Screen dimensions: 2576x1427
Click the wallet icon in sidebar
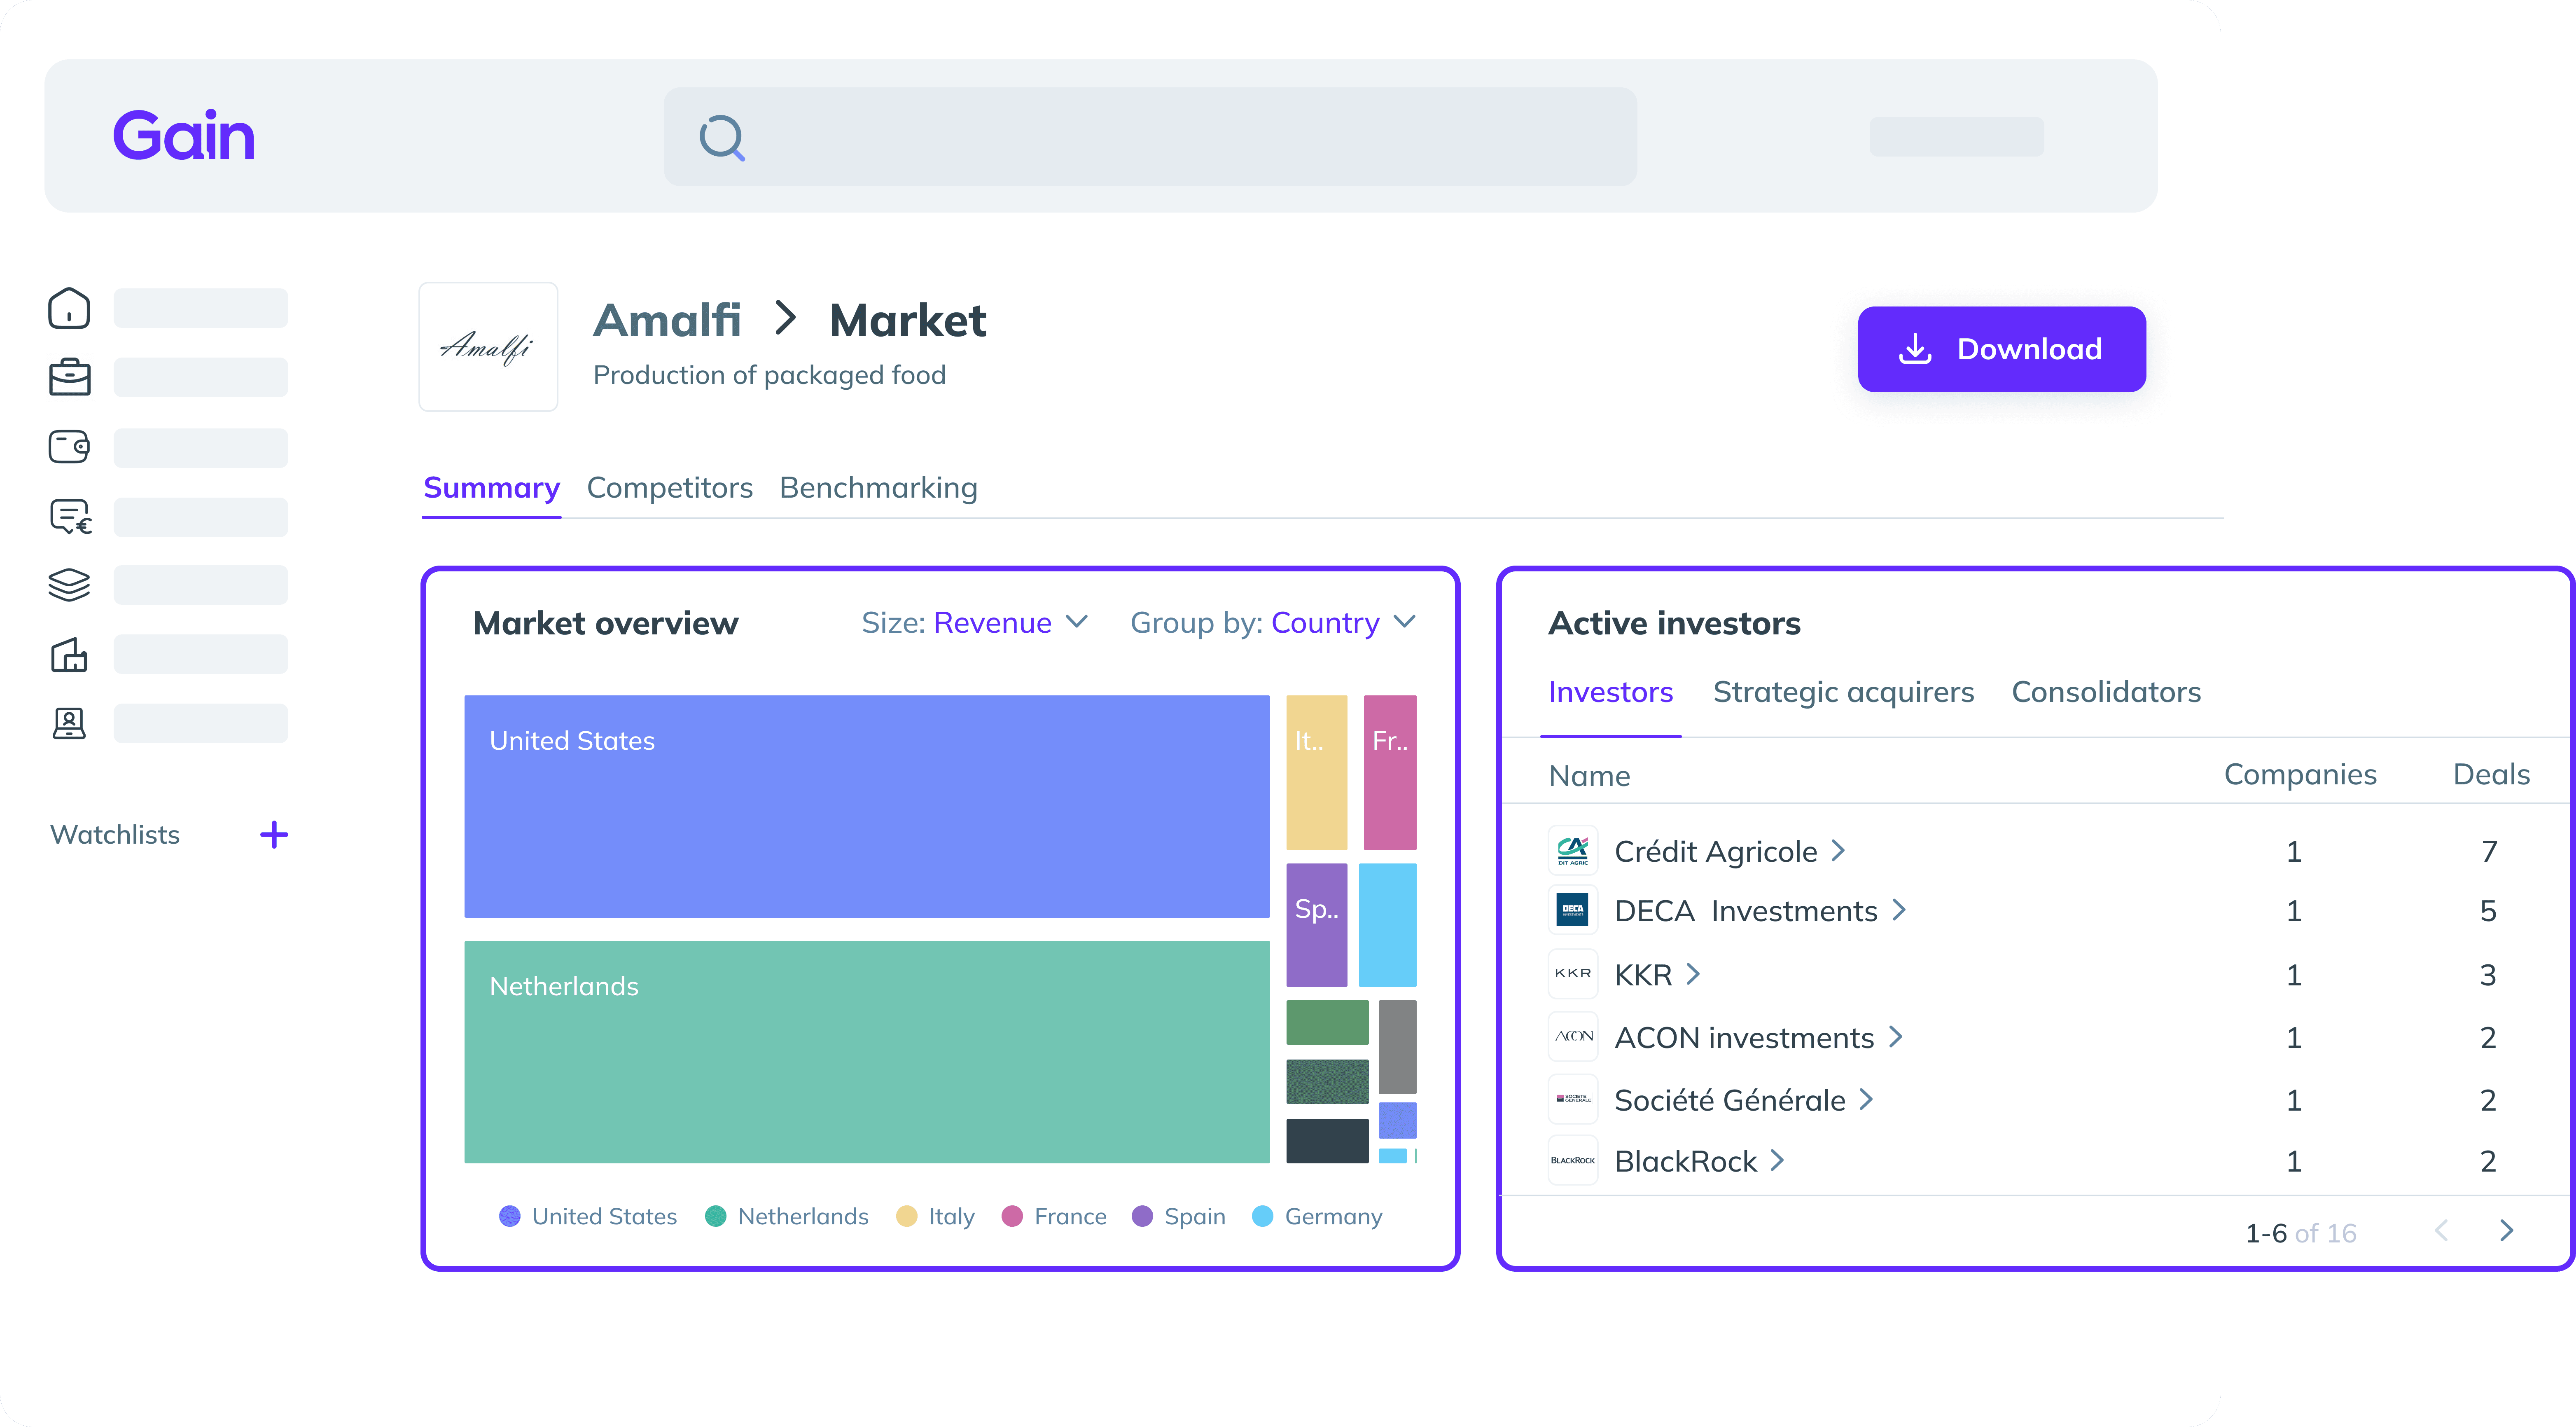pyautogui.click(x=69, y=446)
